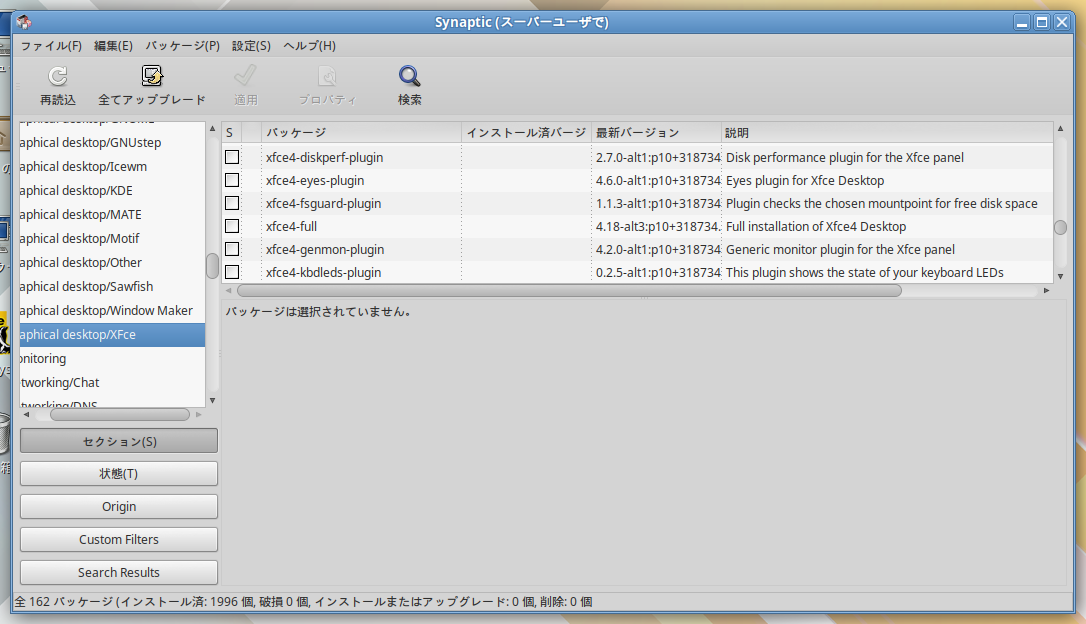Select the Graphical desktop/XFce section
The image size is (1086, 624).
(112, 335)
